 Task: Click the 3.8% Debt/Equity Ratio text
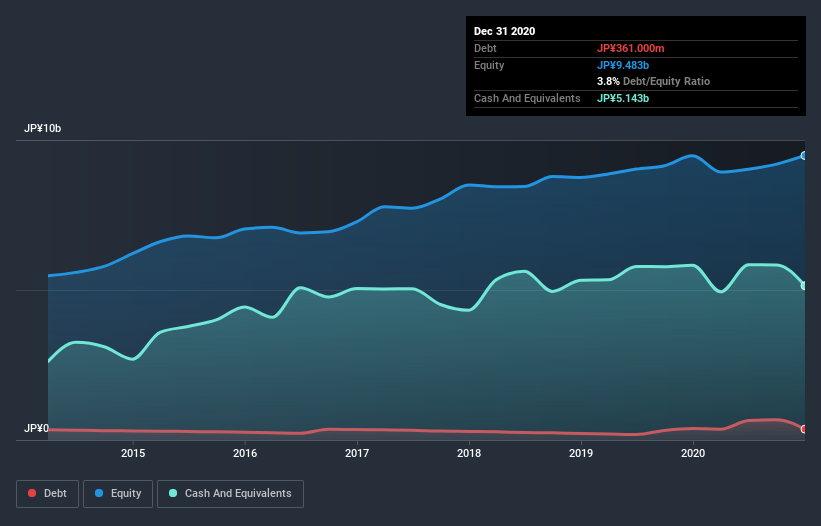coord(653,82)
